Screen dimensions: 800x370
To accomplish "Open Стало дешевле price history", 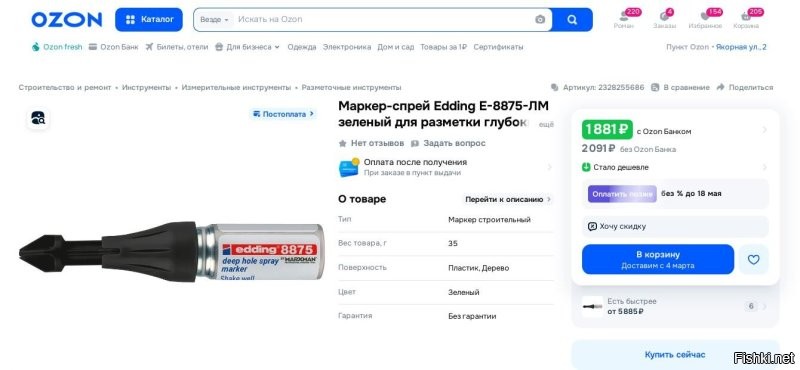I will [x=675, y=167].
